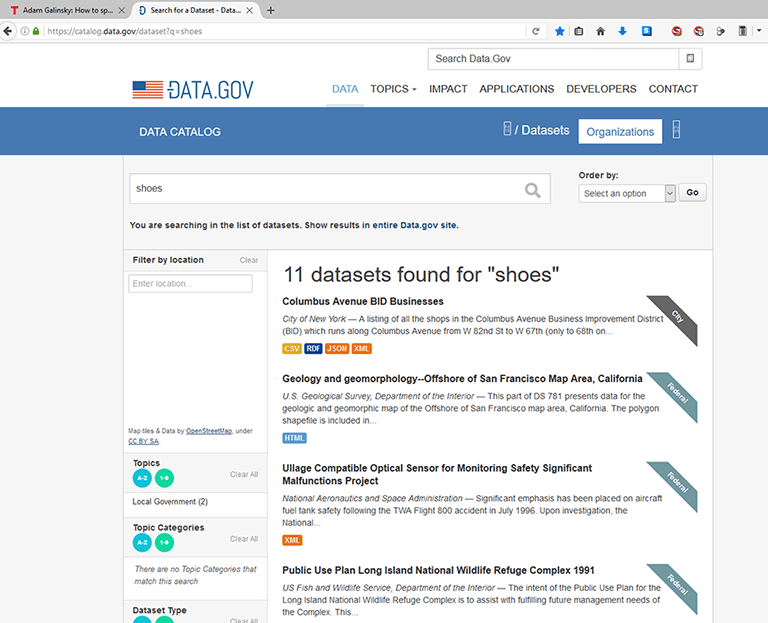Open downloads with the blue arrow icon
The height and width of the screenshot is (623, 768).
[622, 31]
